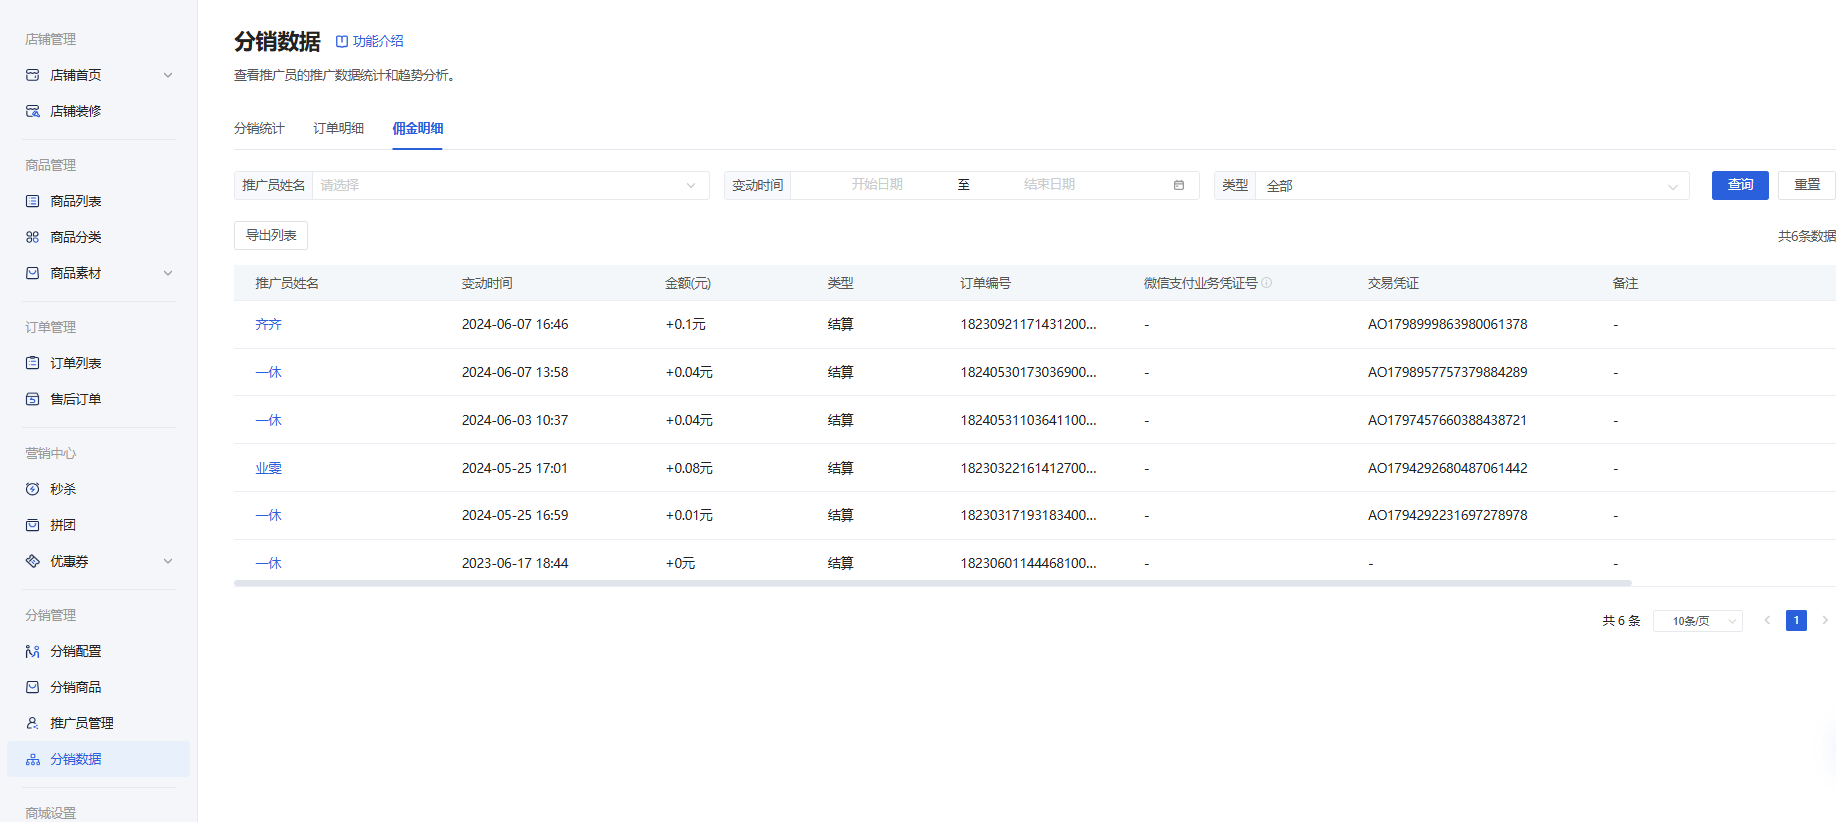Click the 开始日期 input field

[x=876, y=185]
